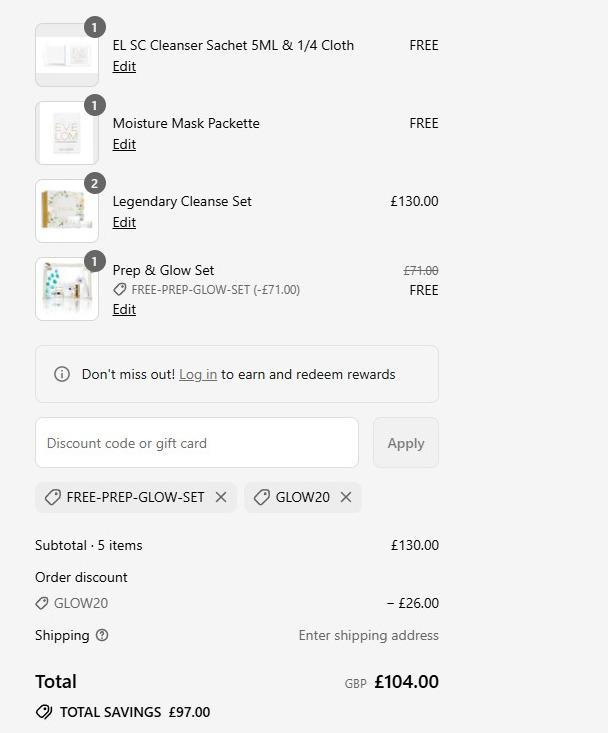Click the tag icon on FREE-PREP-GLOW-SET chip
The width and height of the screenshot is (608, 733).
point(52,497)
